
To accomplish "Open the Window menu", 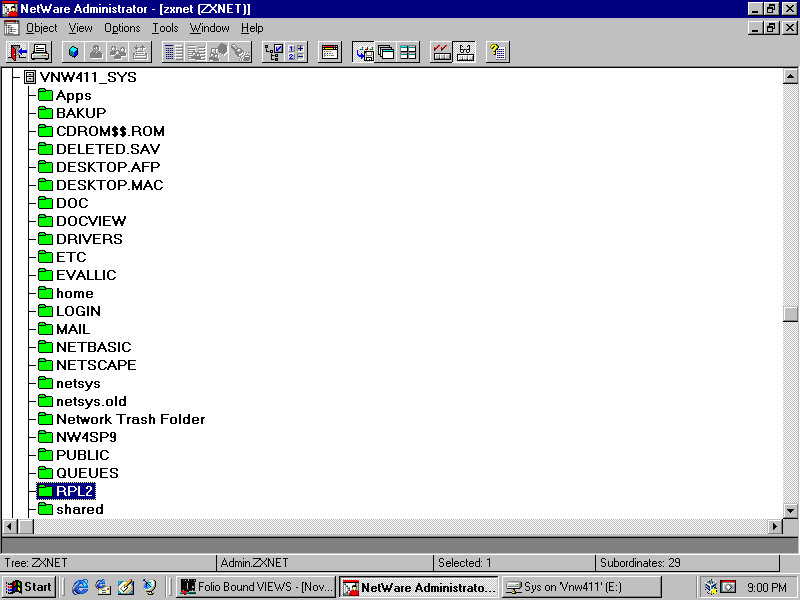I will pyautogui.click(x=209, y=28).
